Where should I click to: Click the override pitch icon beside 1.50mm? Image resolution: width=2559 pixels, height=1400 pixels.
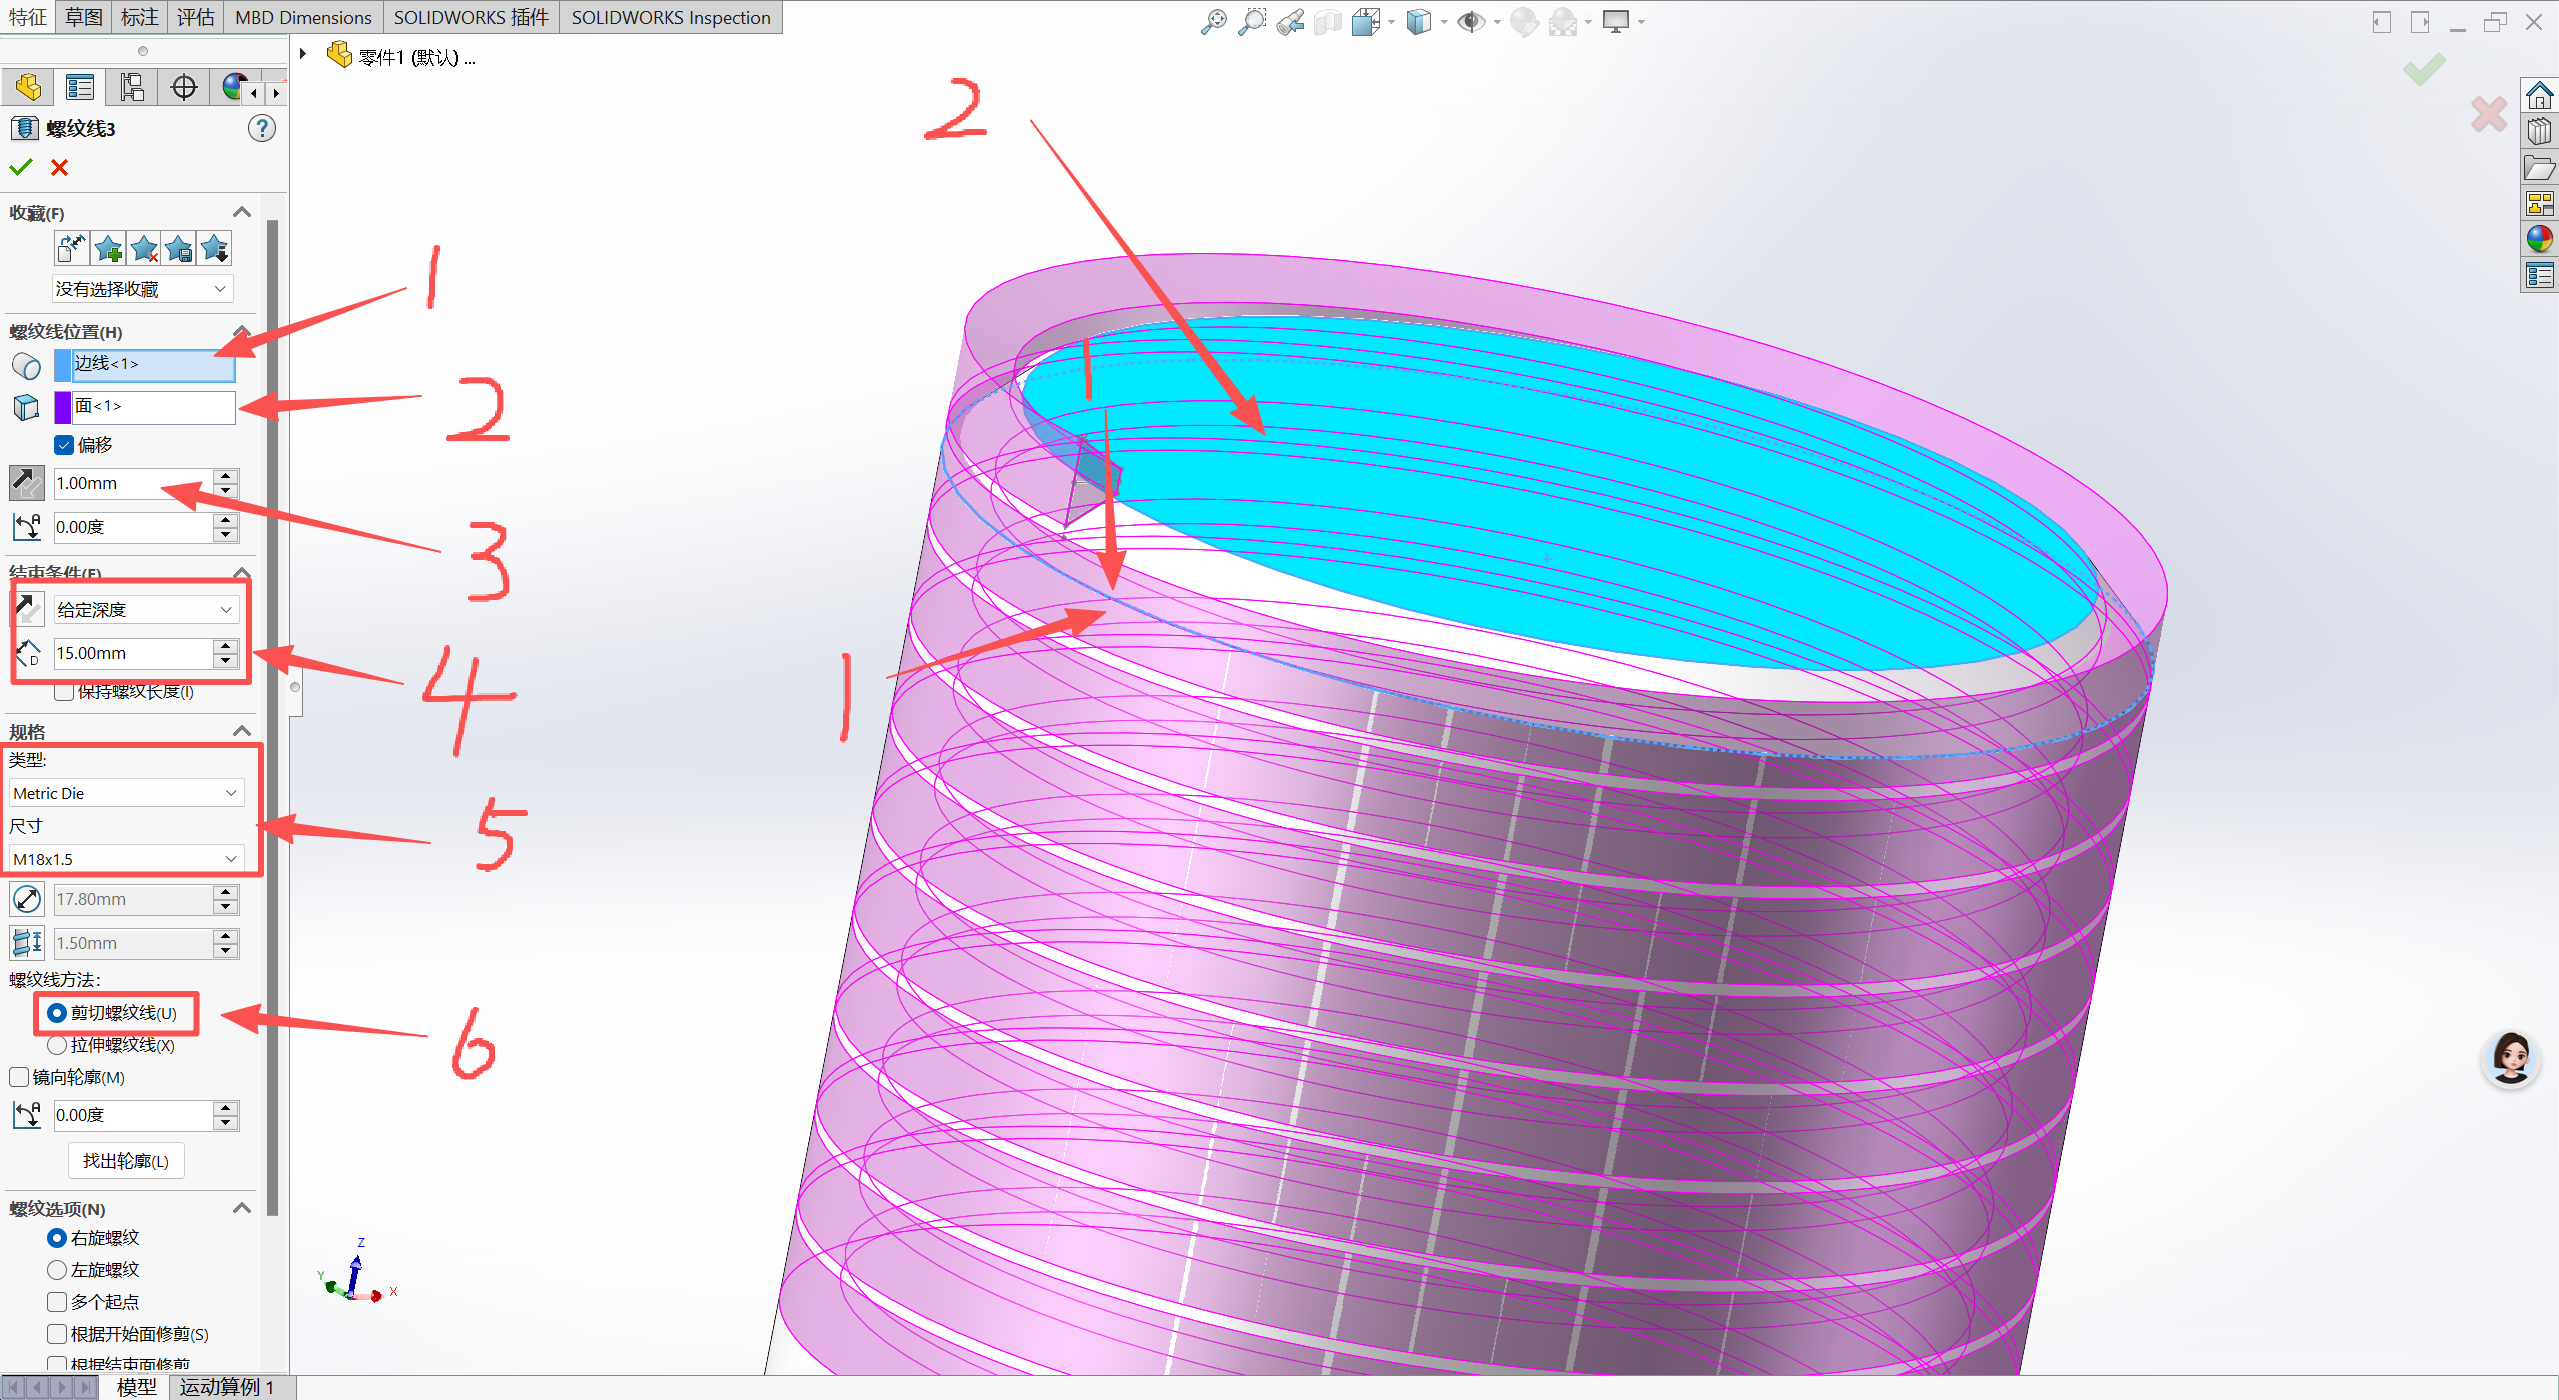(x=27, y=943)
